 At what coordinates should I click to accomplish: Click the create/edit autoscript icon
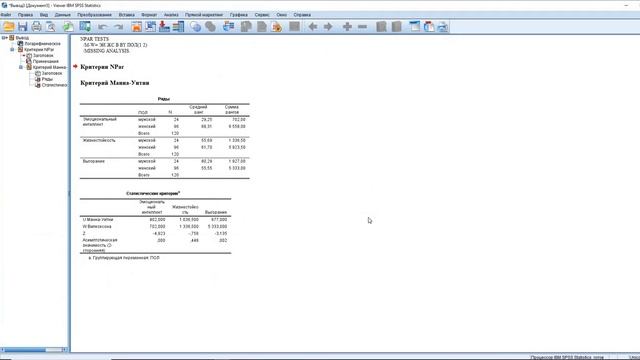point(262,27)
